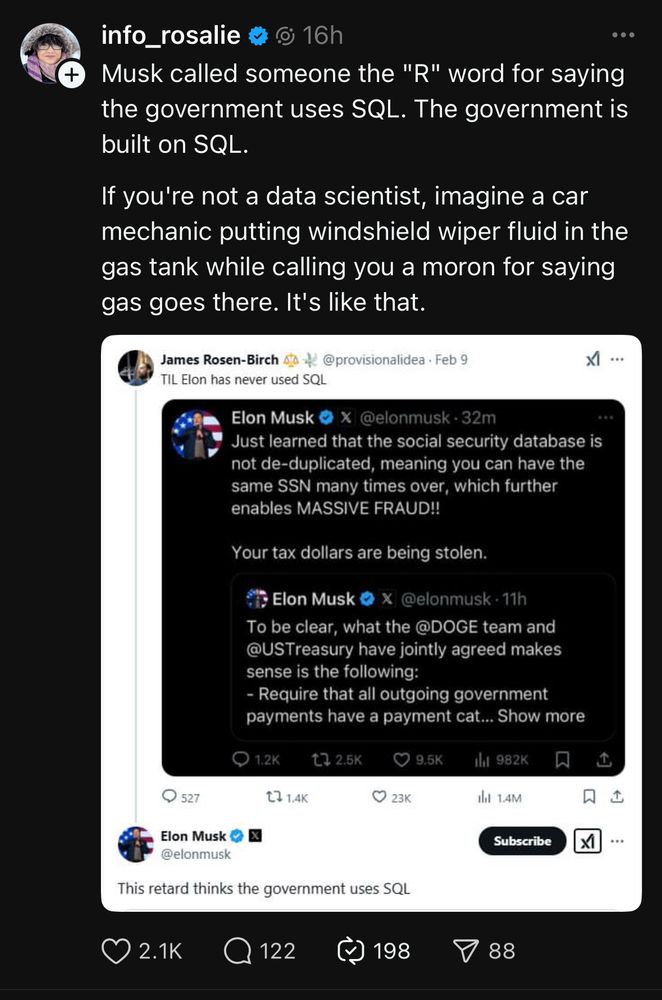Open more options on James Rosen-Birch's tweet
Image resolution: width=662 pixels, height=1000 pixels.
(619, 360)
